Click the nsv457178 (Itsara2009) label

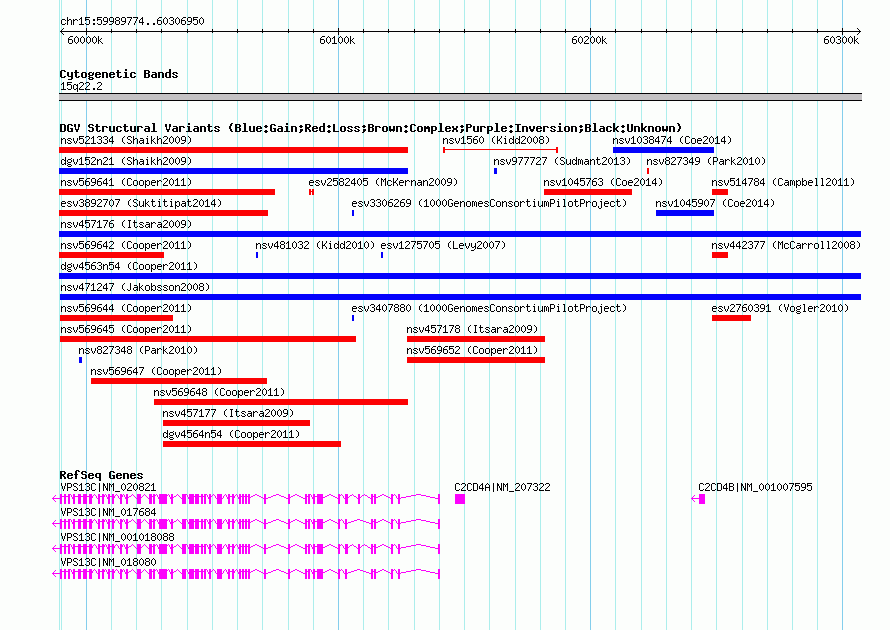coord(472,329)
